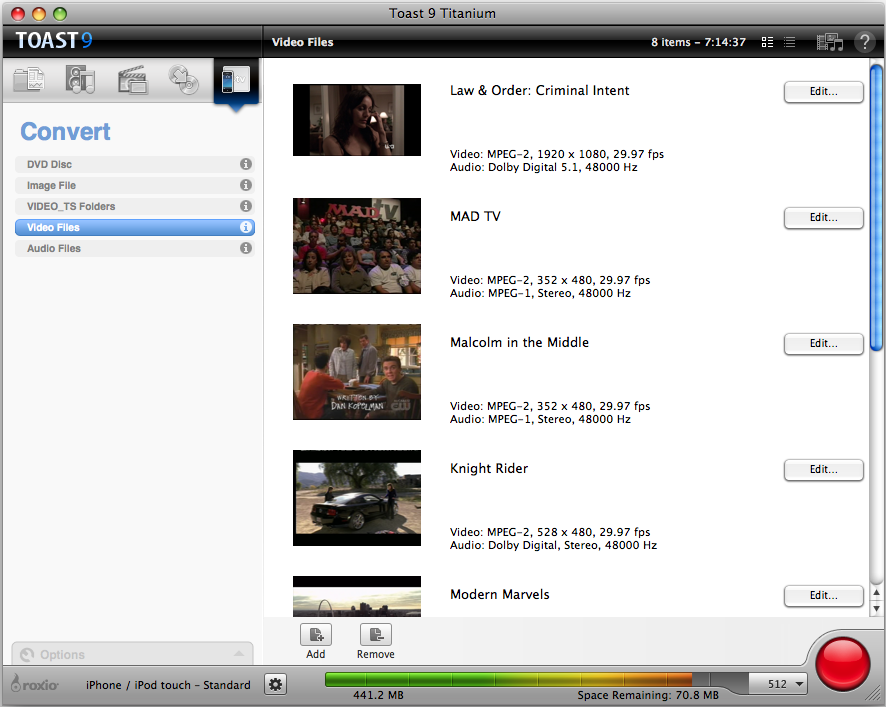Select Audio Files conversion type
This screenshot has width=886, height=707.
coord(134,248)
